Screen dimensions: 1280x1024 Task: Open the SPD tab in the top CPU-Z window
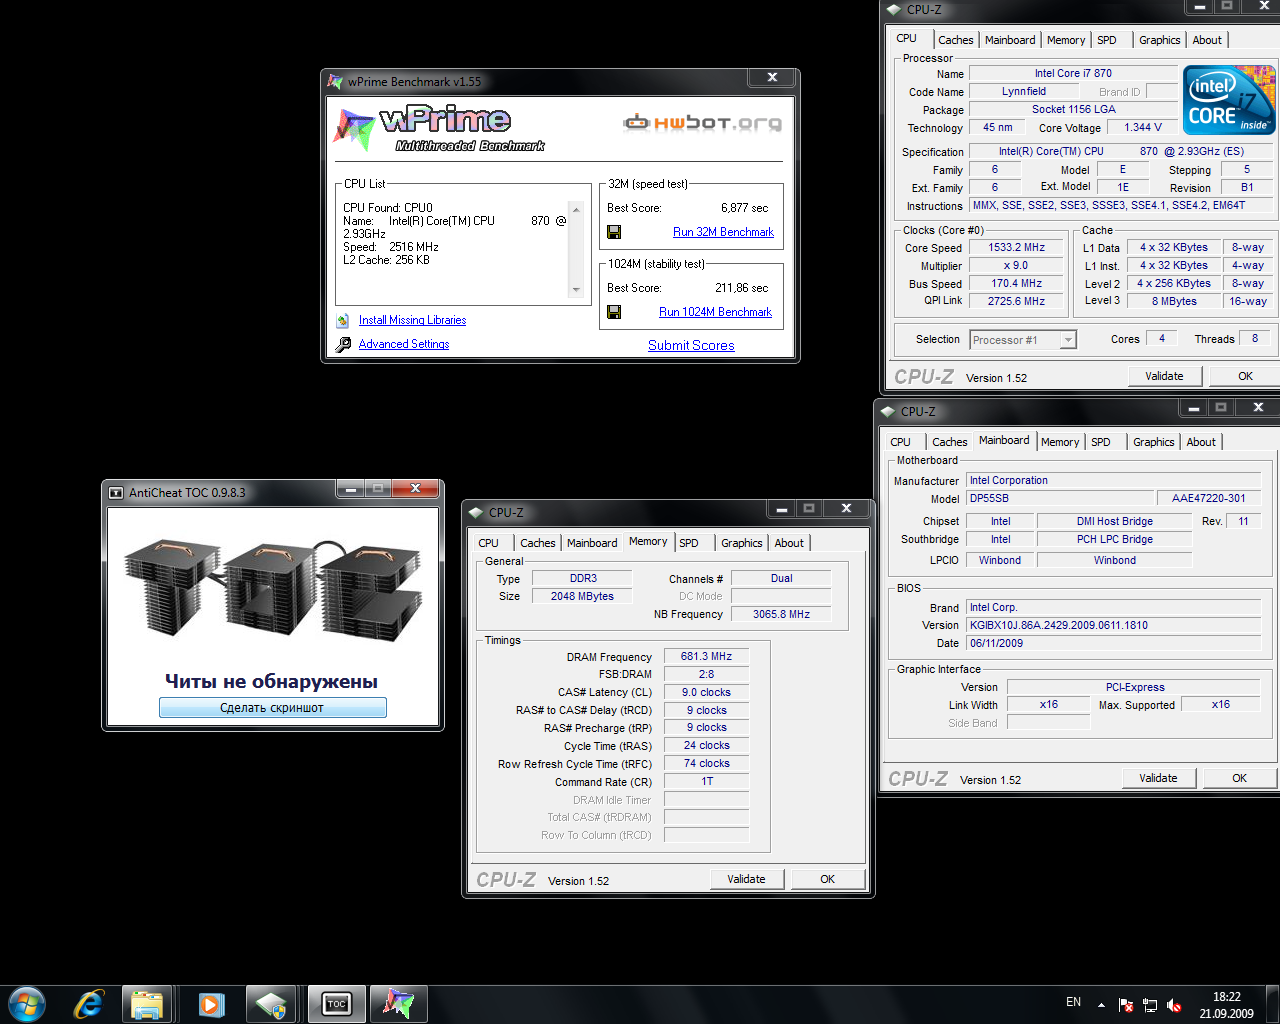[x=1106, y=40]
